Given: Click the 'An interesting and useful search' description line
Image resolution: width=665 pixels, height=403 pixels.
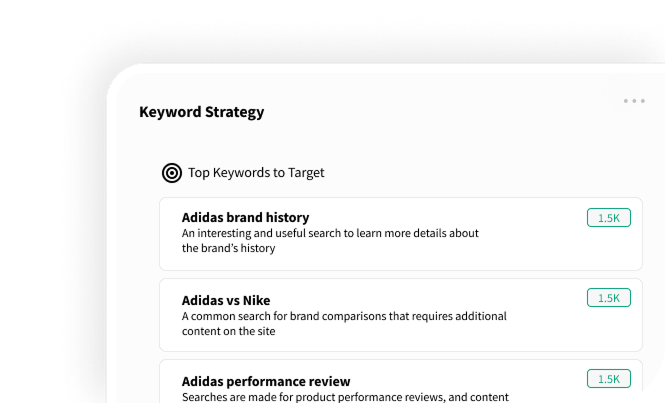Looking at the screenshot, I should [x=330, y=233].
